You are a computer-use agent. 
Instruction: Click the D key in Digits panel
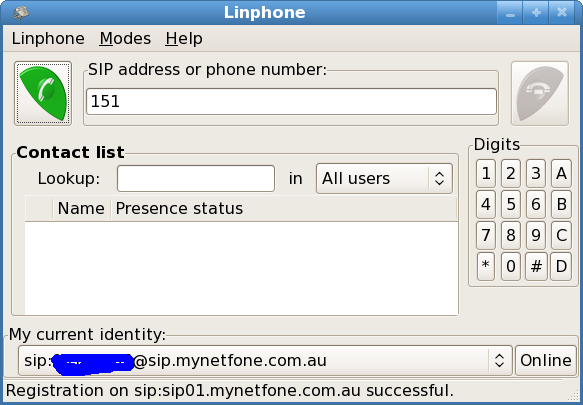[x=561, y=266]
